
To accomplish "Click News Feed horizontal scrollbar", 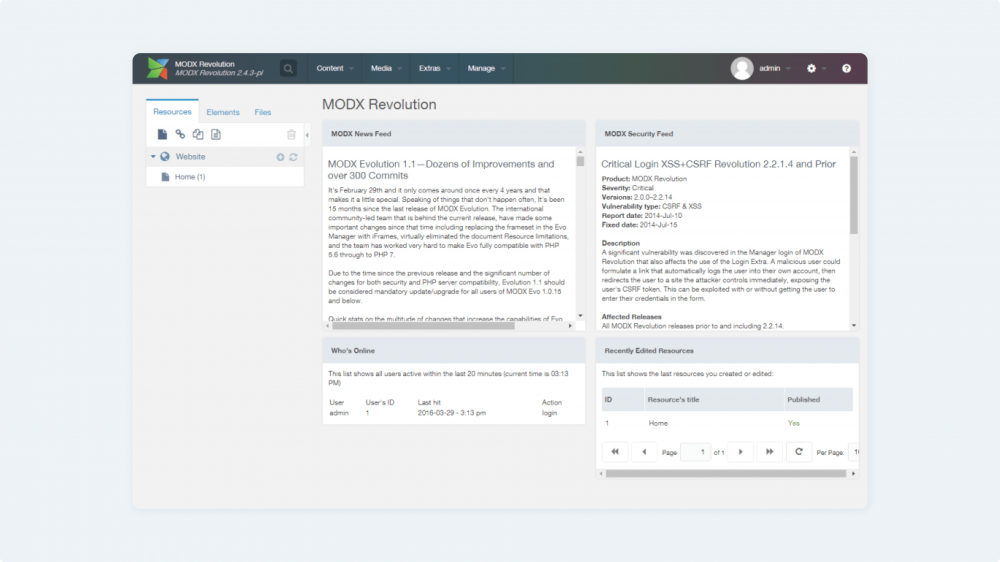I will tap(423, 326).
